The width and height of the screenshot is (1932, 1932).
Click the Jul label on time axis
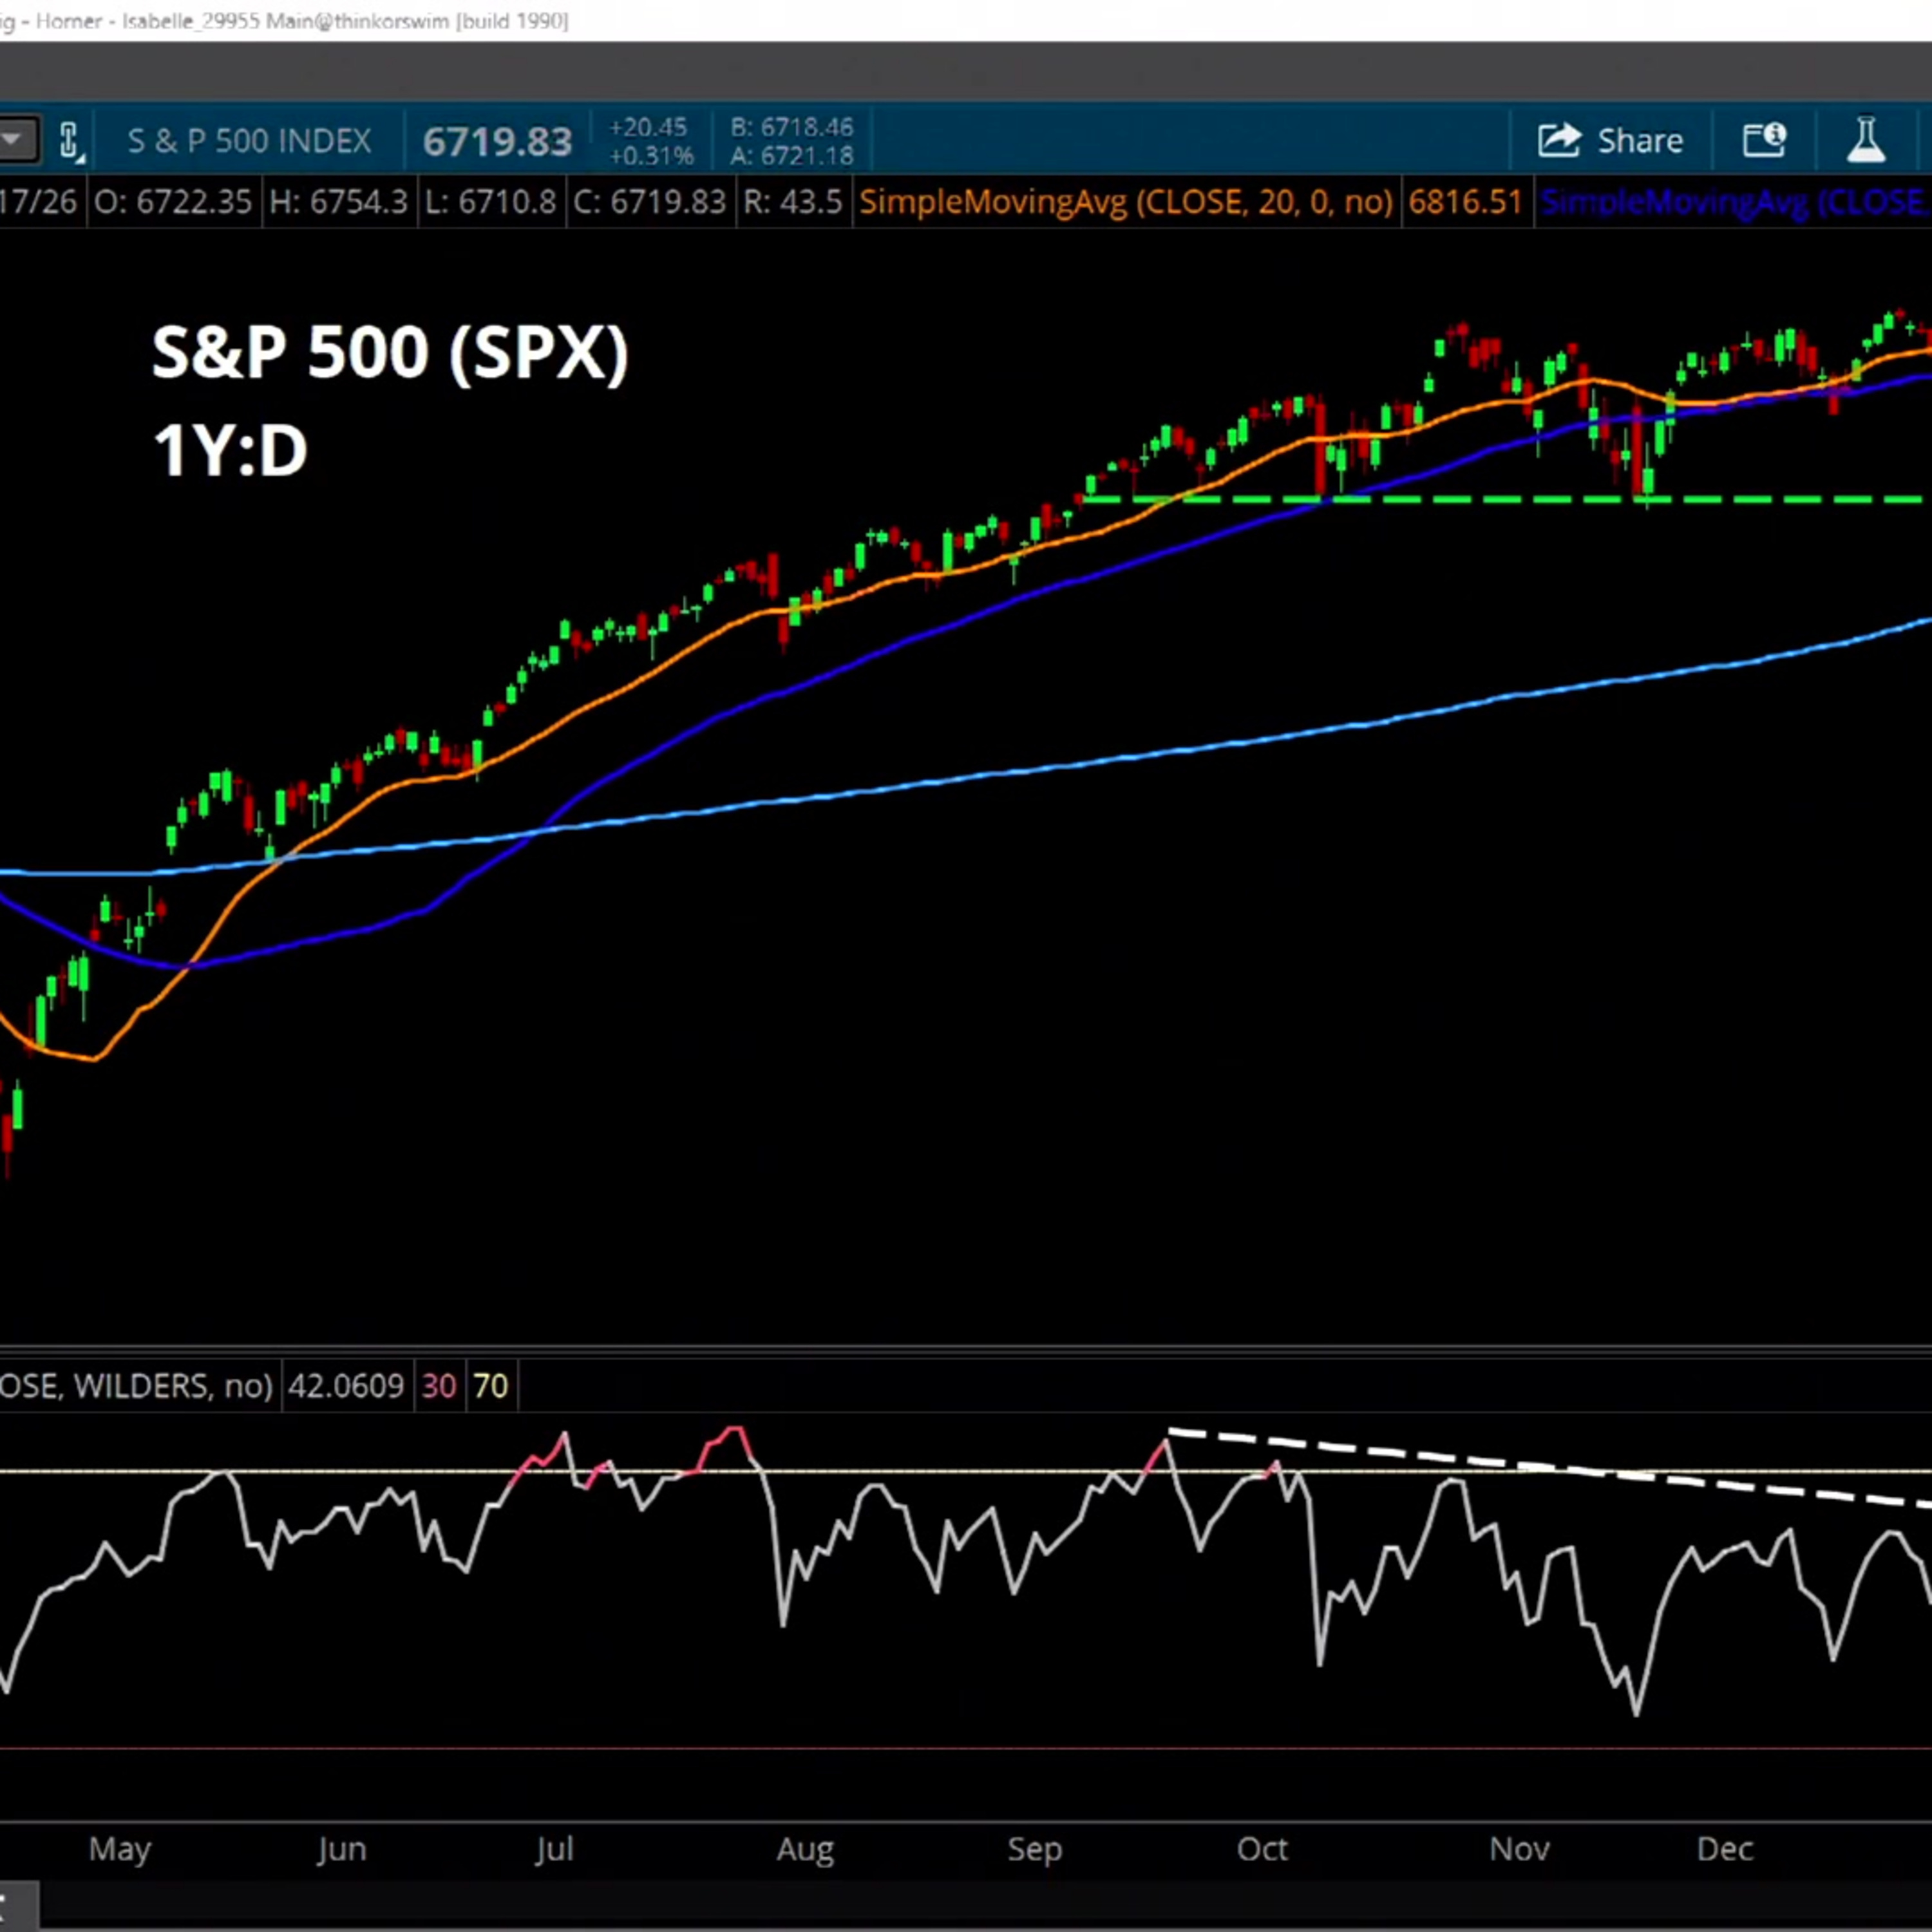click(554, 1849)
